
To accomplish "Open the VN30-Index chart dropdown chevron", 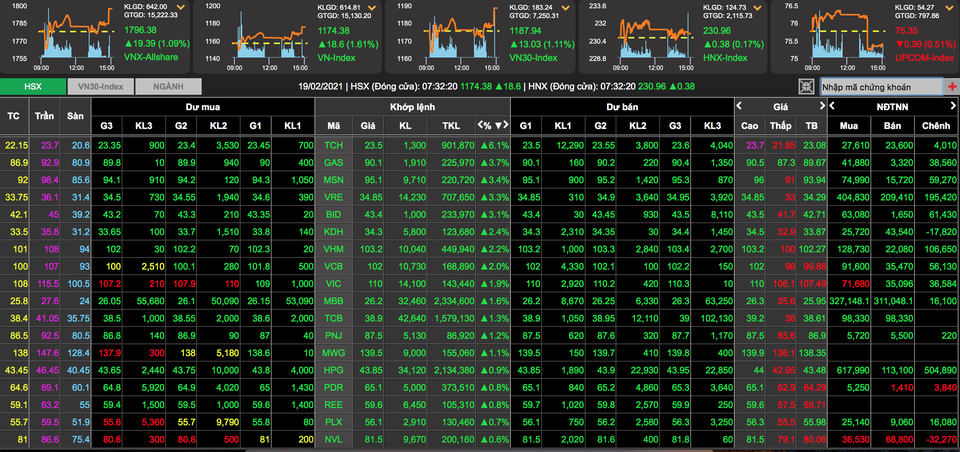I will click(565, 8).
